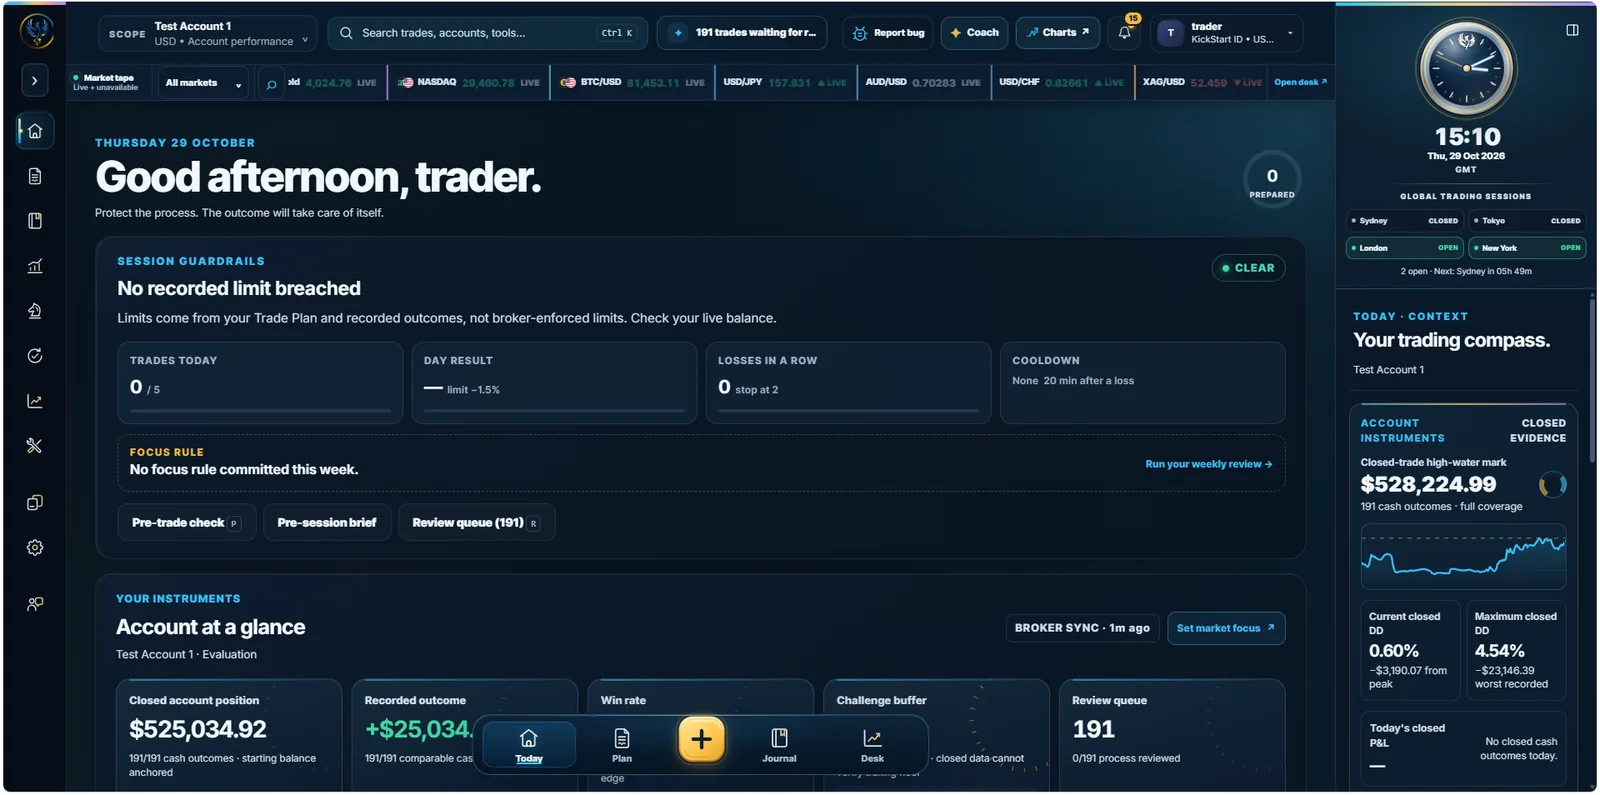
Task: Click the CLEAR guardrail status pill
Action: pos(1248,268)
